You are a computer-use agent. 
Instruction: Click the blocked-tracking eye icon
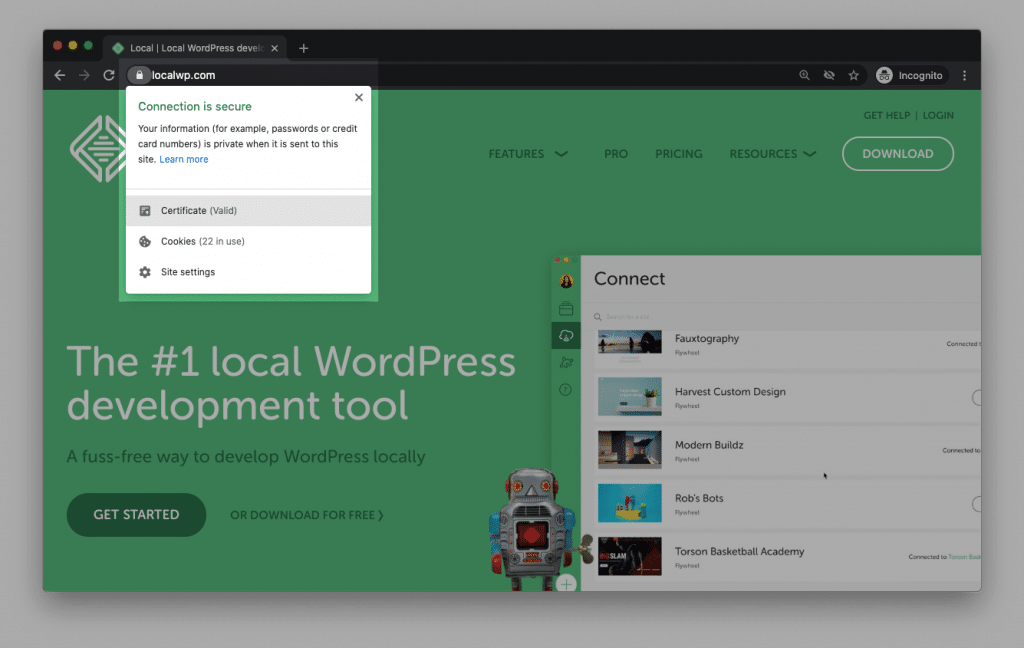pos(829,75)
